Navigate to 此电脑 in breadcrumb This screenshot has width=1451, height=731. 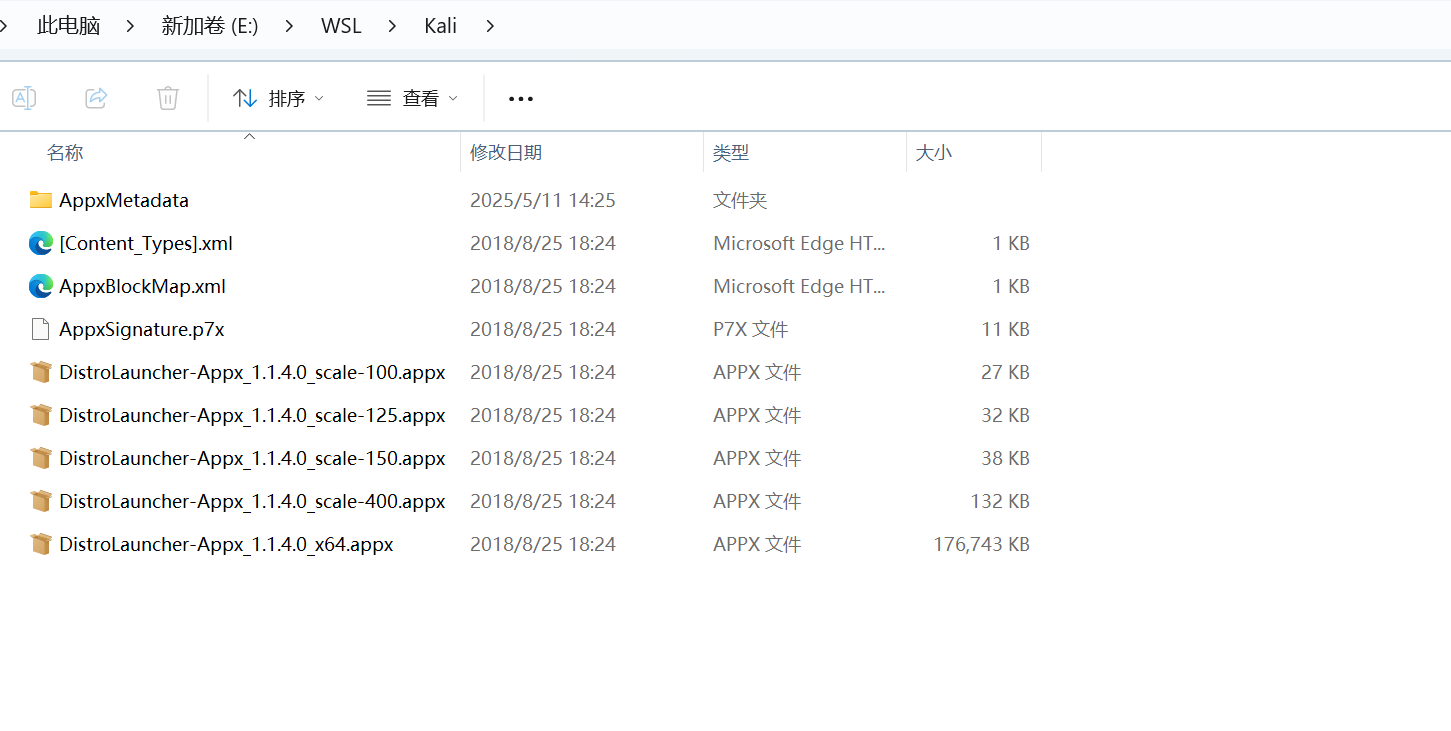coord(69,26)
